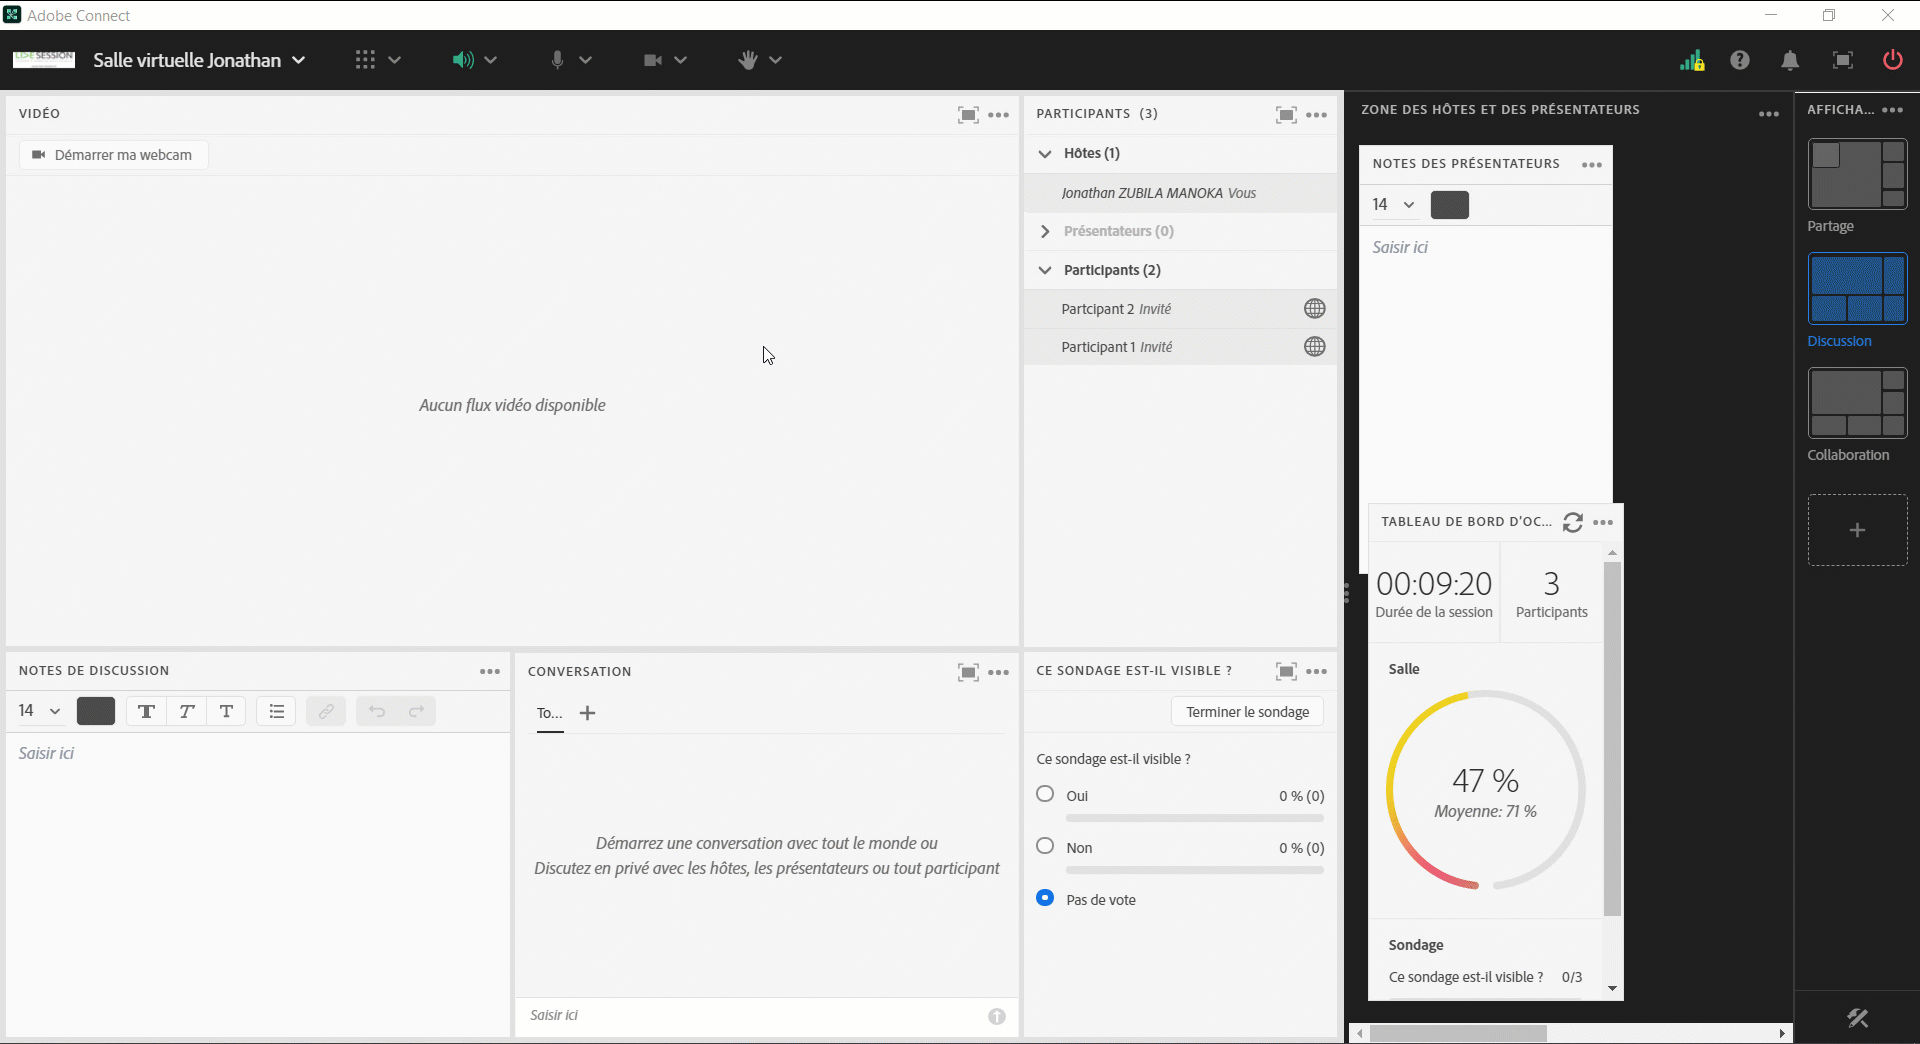Undo last edit in discussion notes

[376, 712]
